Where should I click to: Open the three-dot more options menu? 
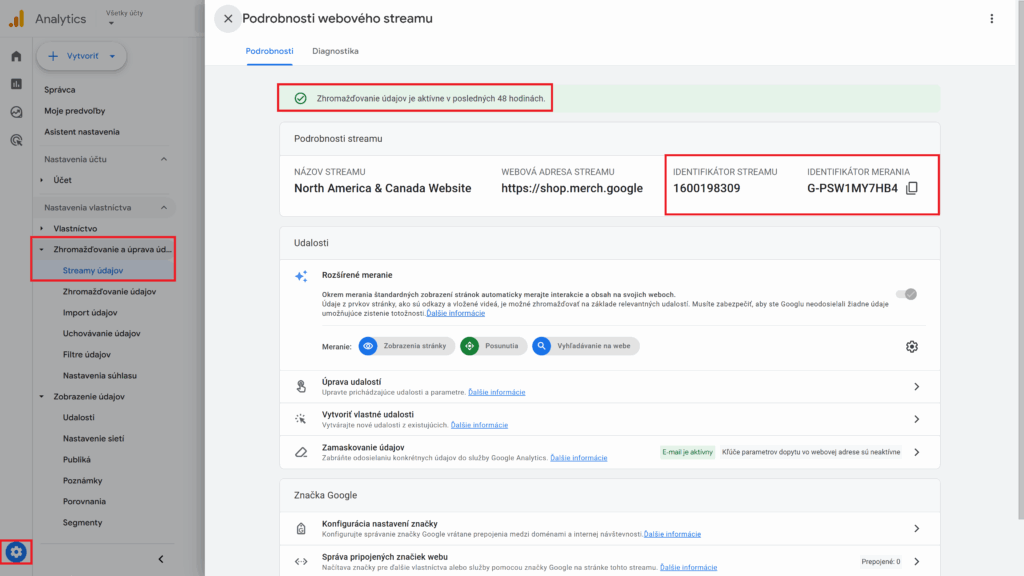(991, 19)
